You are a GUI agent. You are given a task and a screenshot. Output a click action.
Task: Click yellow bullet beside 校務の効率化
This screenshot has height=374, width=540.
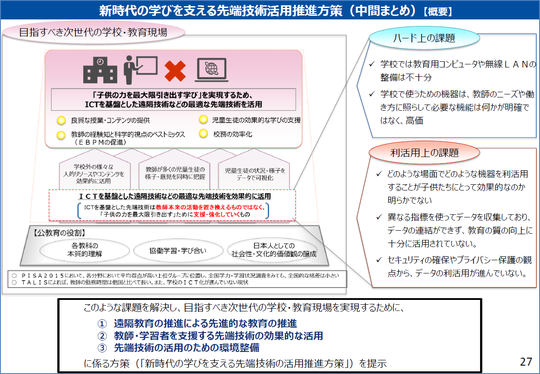[203, 133]
